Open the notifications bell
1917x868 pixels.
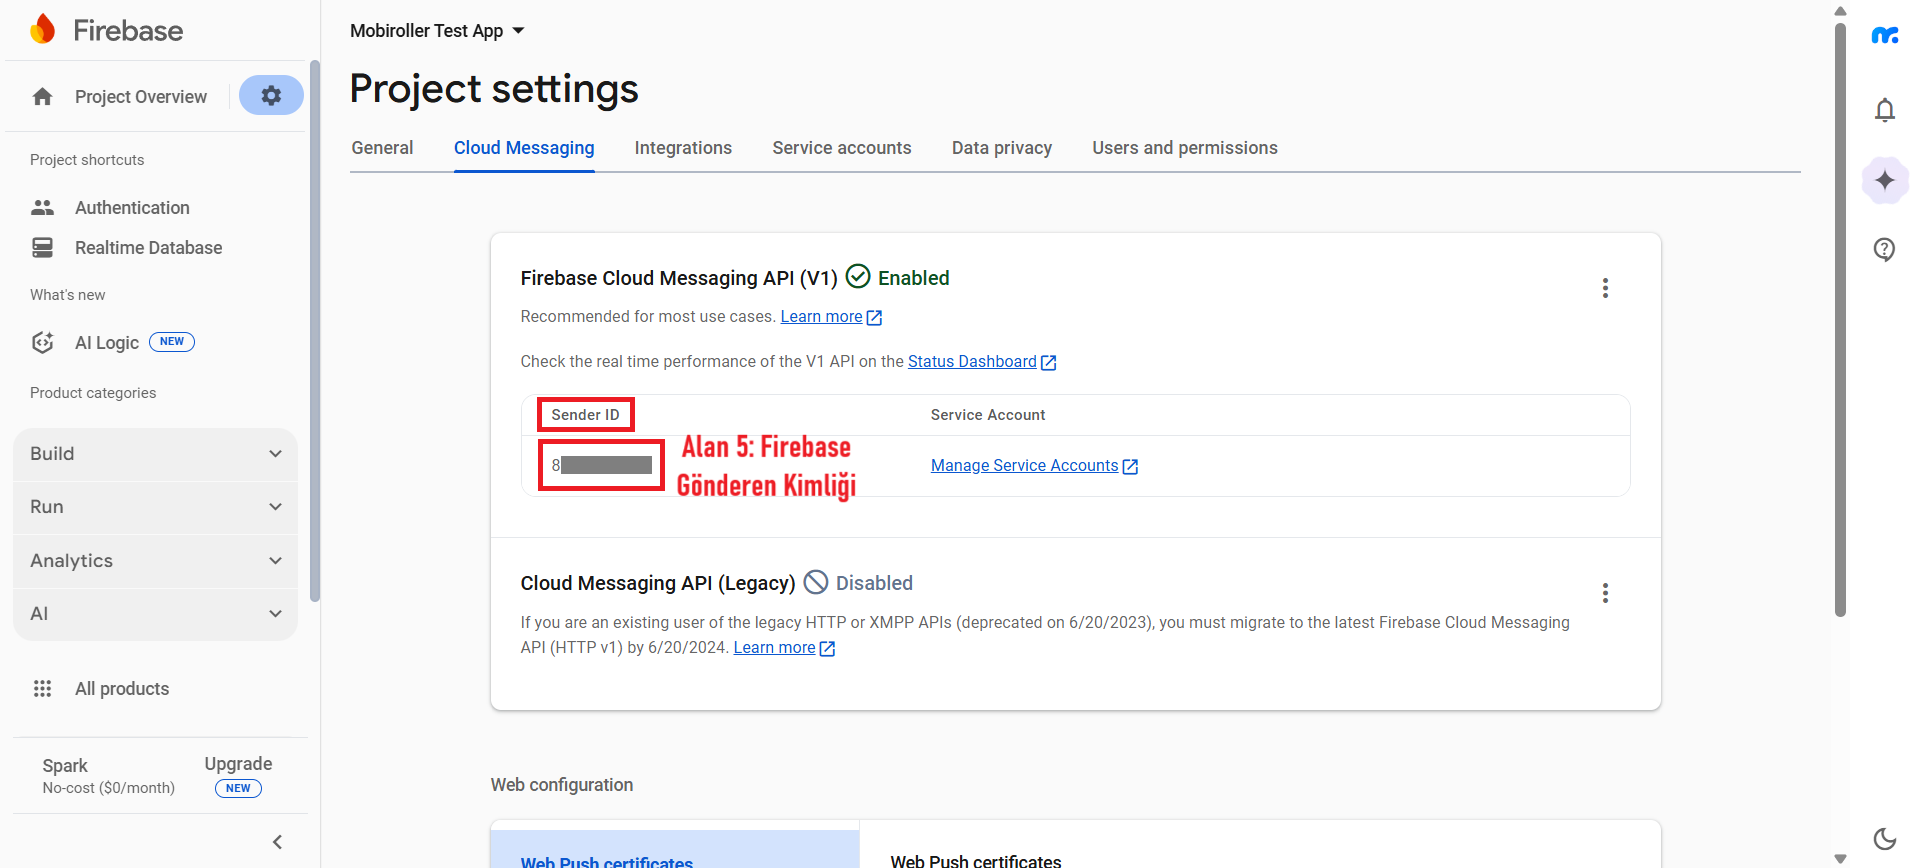[x=1884, y=110]
